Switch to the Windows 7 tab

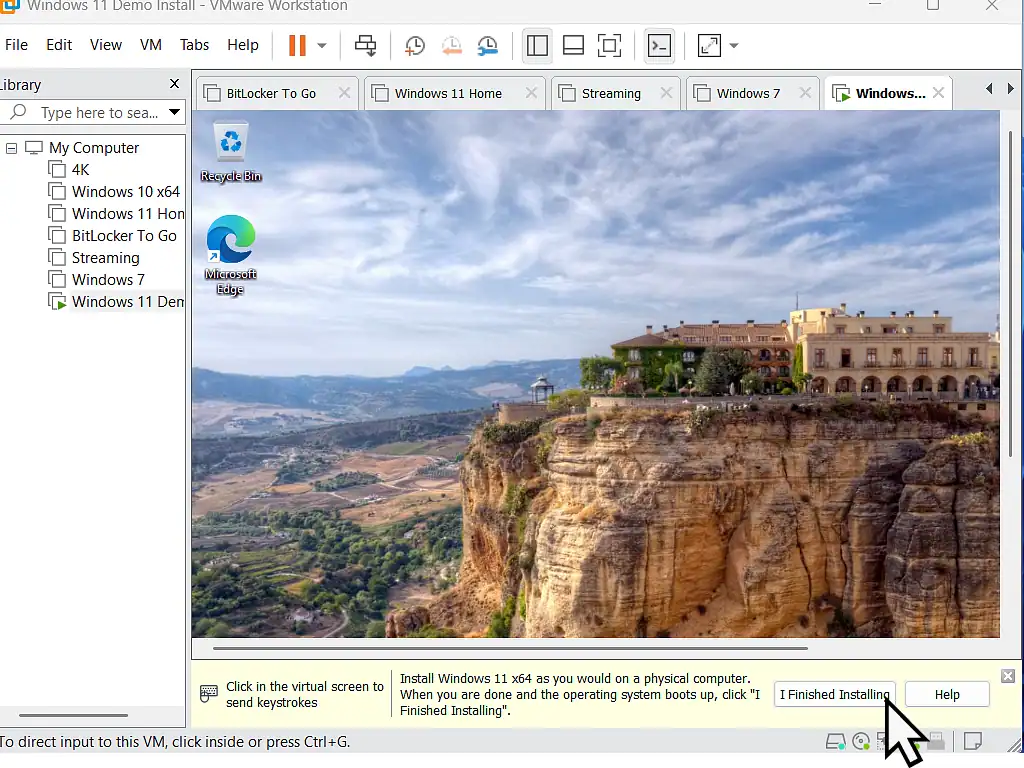[x=748, y=93]
